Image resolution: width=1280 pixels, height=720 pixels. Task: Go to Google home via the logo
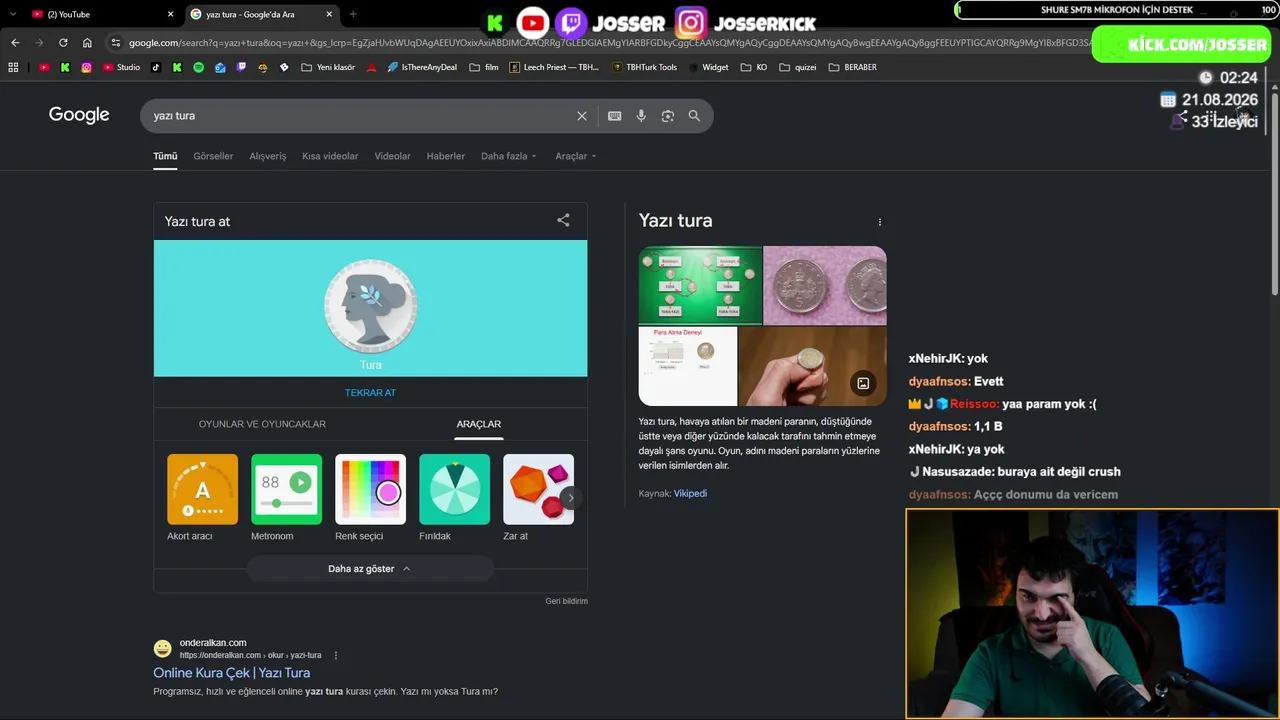79,115
